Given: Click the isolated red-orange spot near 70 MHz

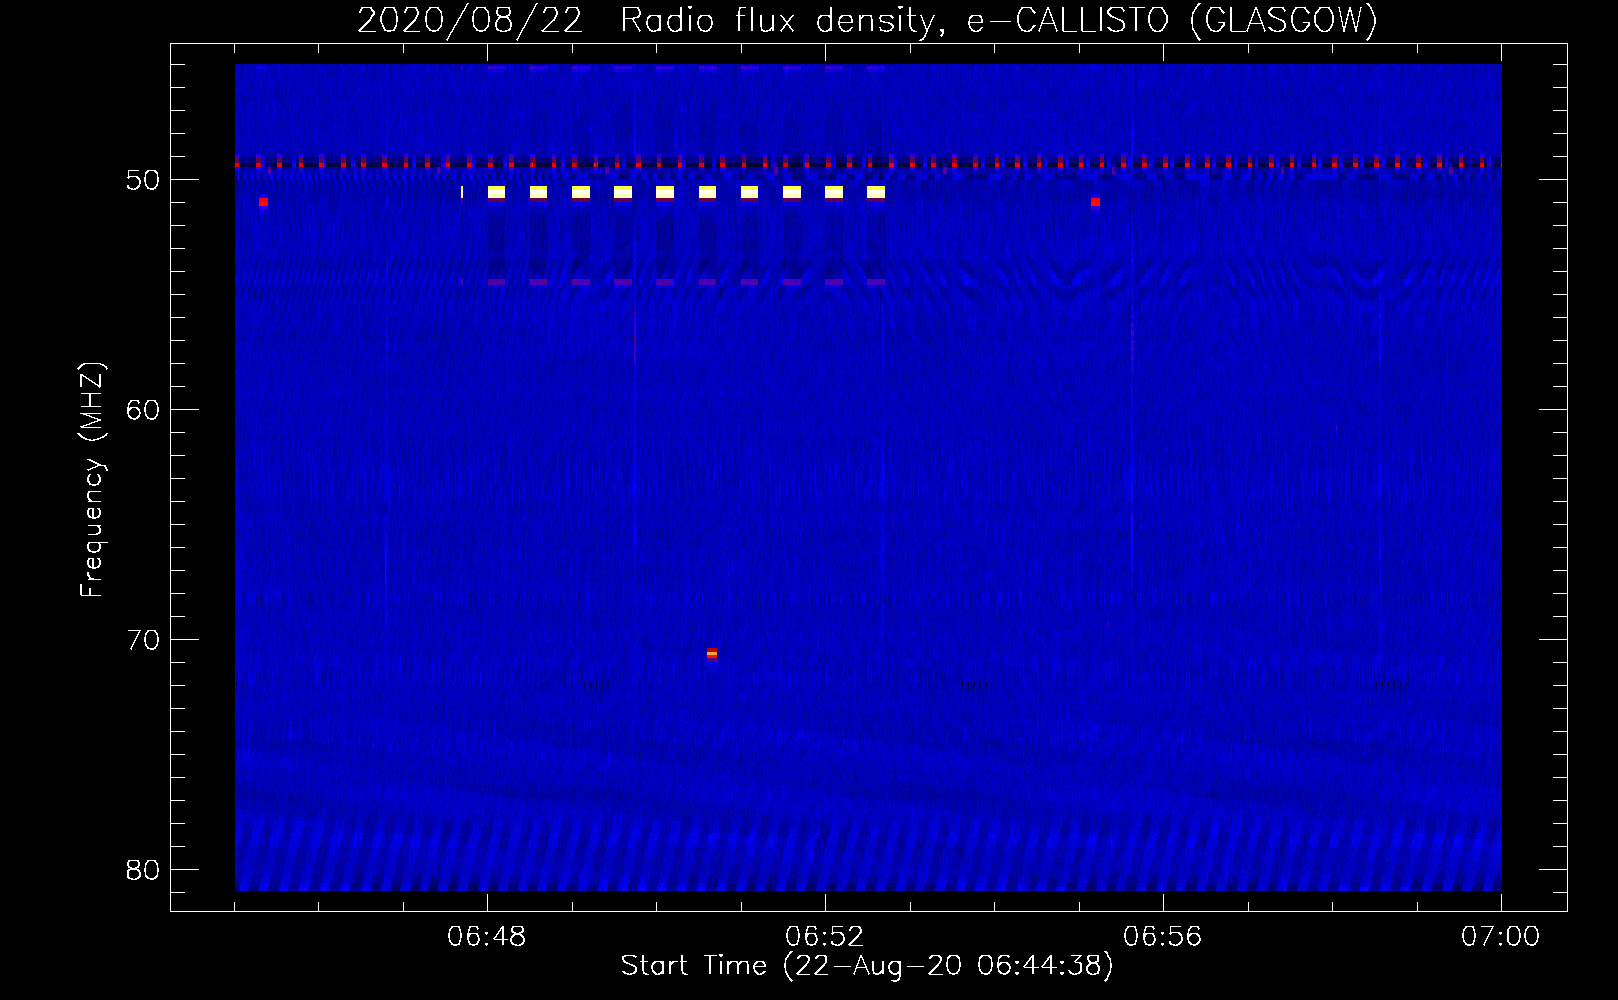Looking at the screenshot, I should point(712,654).
